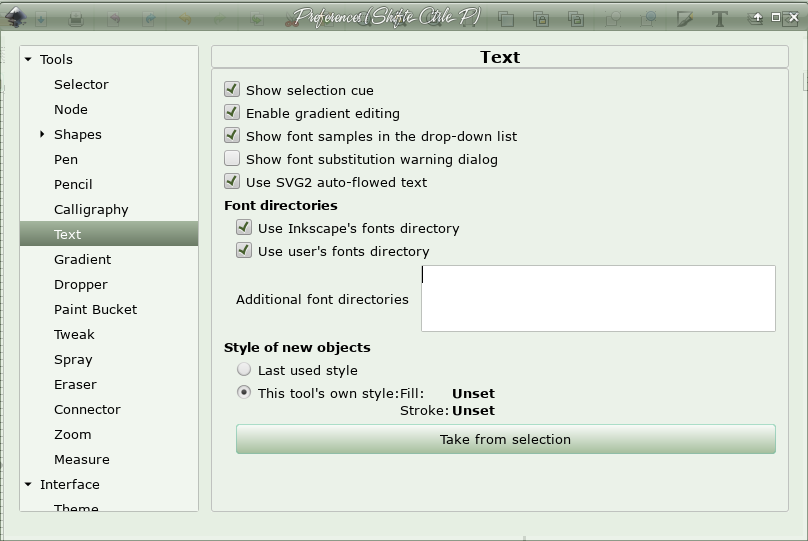Click the Style of new objects heading
Screen dimensions: 808x541
coord(297,347)
